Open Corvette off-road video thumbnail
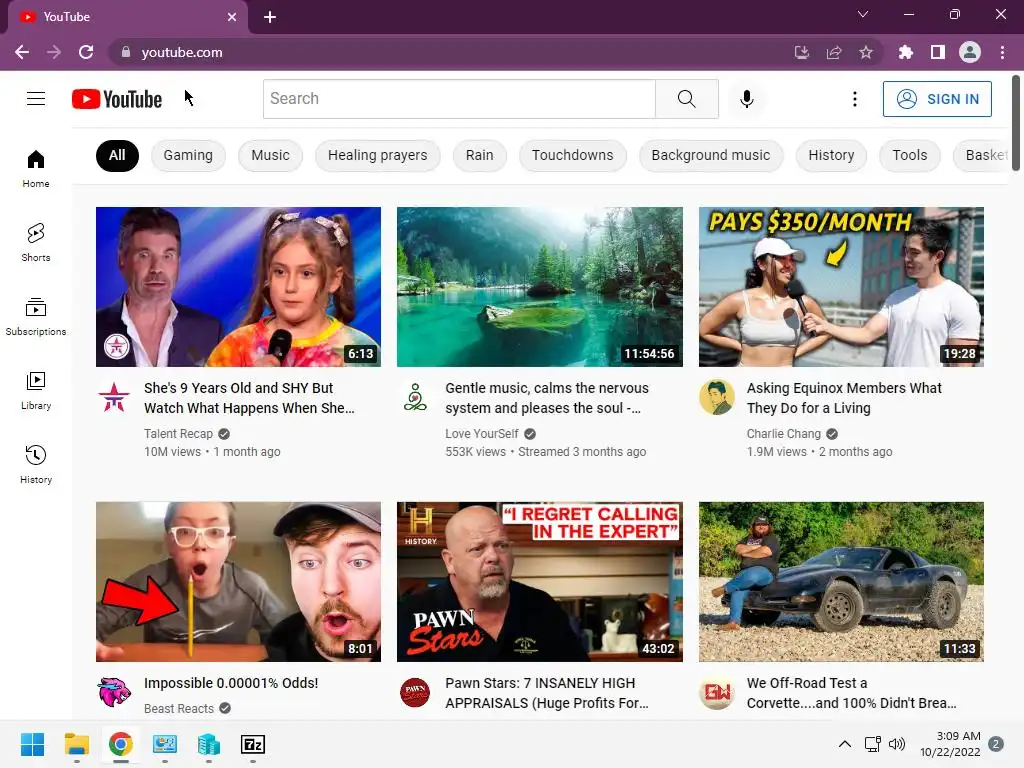Image resolution: width=1024 pixels, height=768 pixels. 841,582
